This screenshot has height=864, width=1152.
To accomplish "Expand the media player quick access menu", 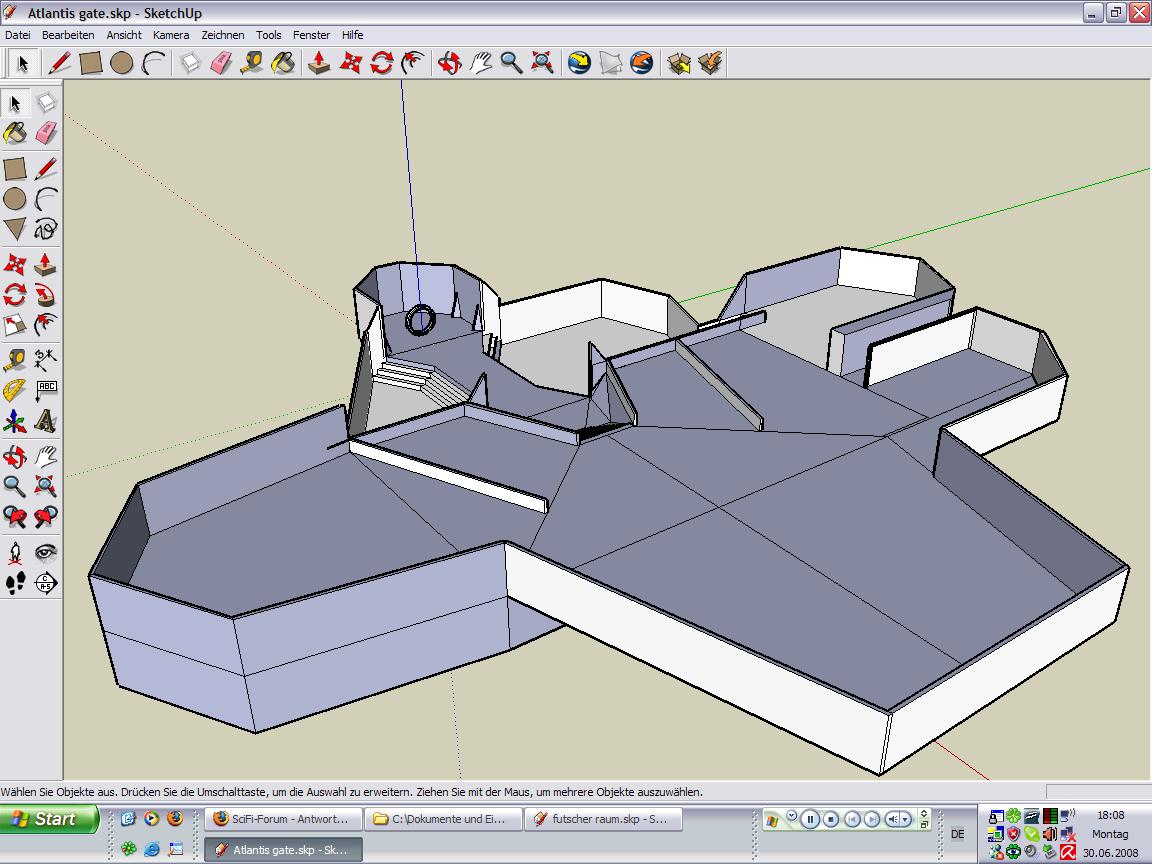I will pos(791,816).
